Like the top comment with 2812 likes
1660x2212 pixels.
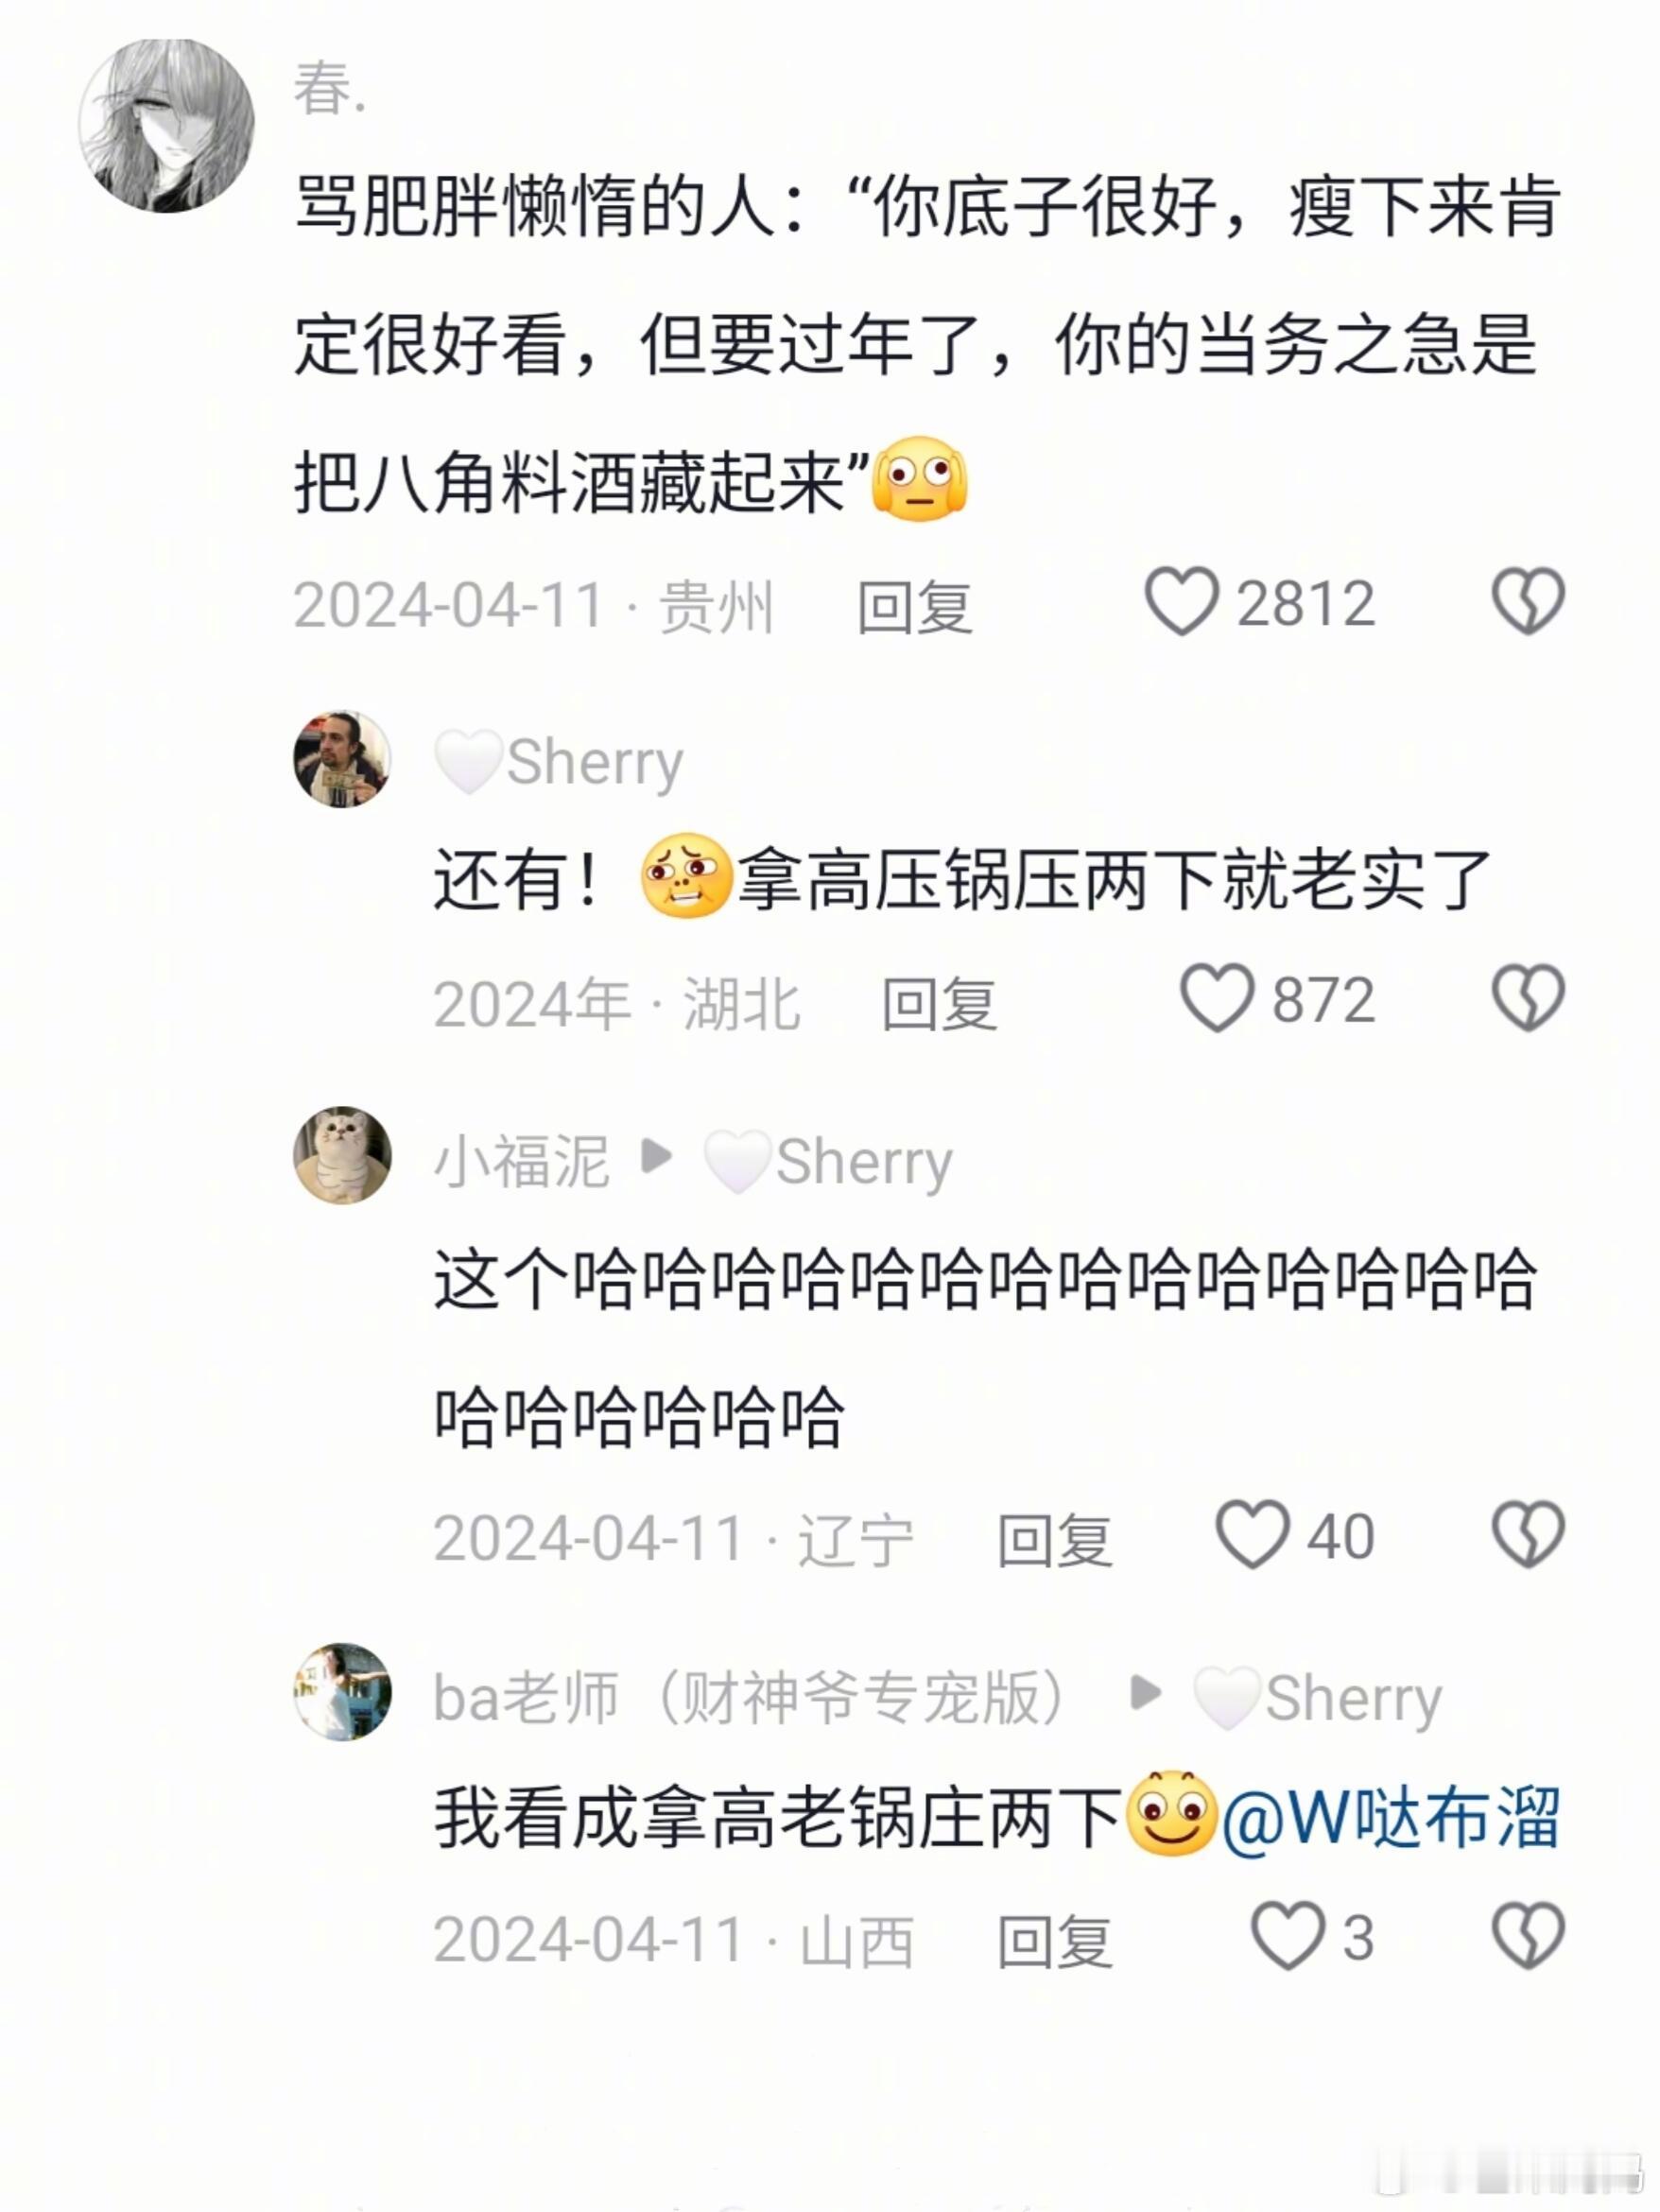click(1181, 602)
